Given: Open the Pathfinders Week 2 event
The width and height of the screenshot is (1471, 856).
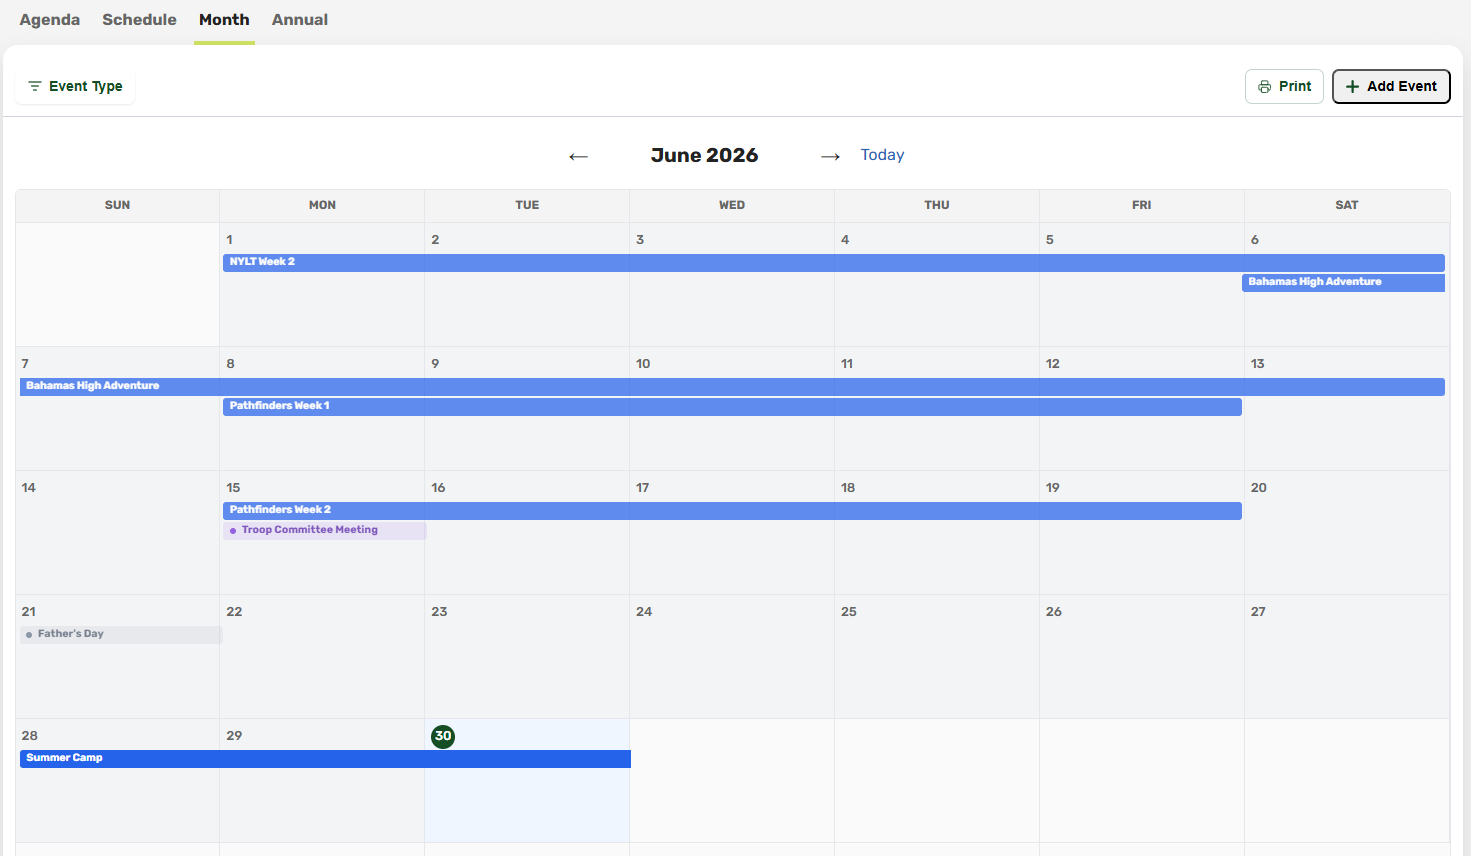Looking at the screenshot, I should click(x=732, y=510).
